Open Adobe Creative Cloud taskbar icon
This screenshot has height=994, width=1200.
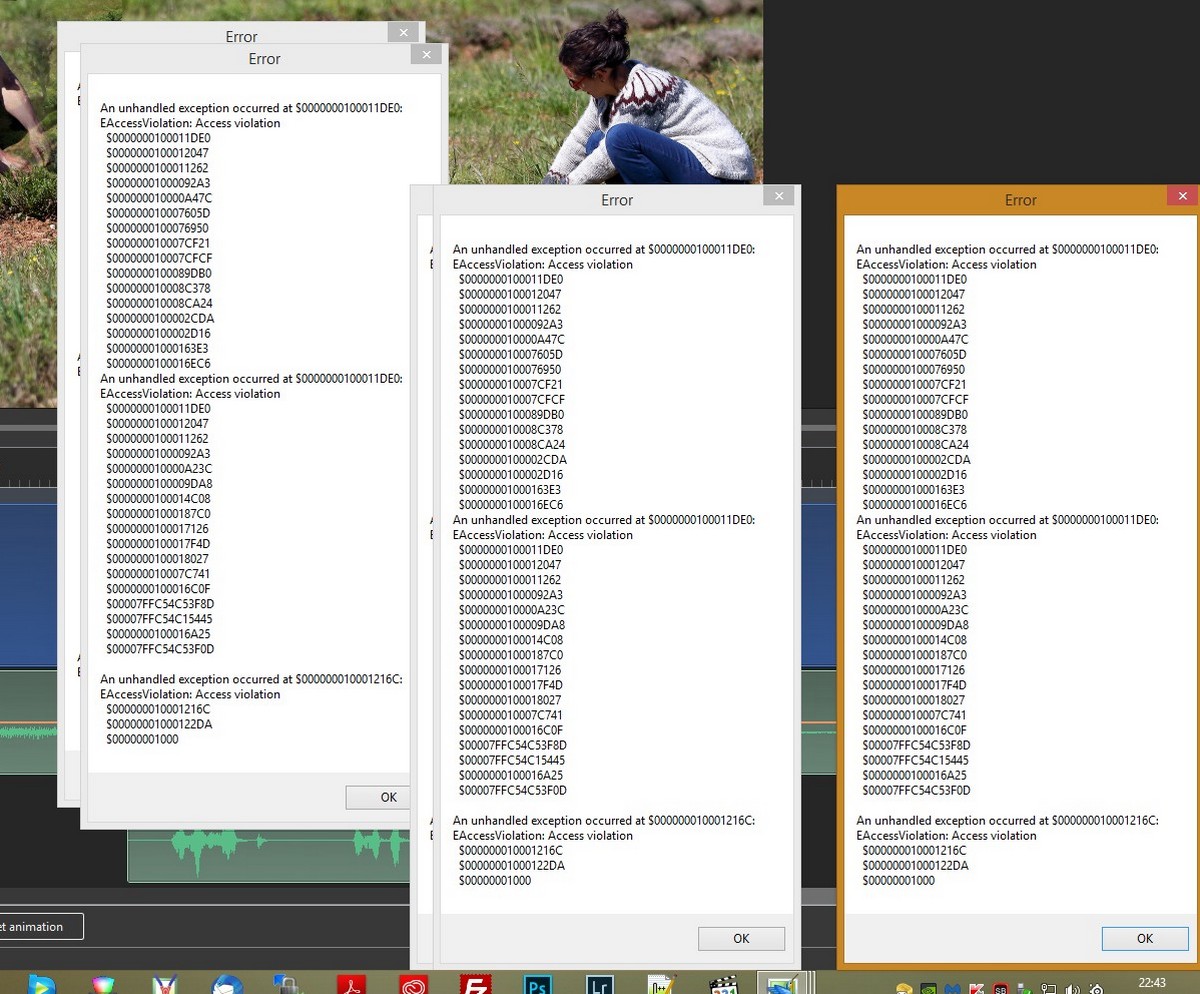click(x=414, y=985)
